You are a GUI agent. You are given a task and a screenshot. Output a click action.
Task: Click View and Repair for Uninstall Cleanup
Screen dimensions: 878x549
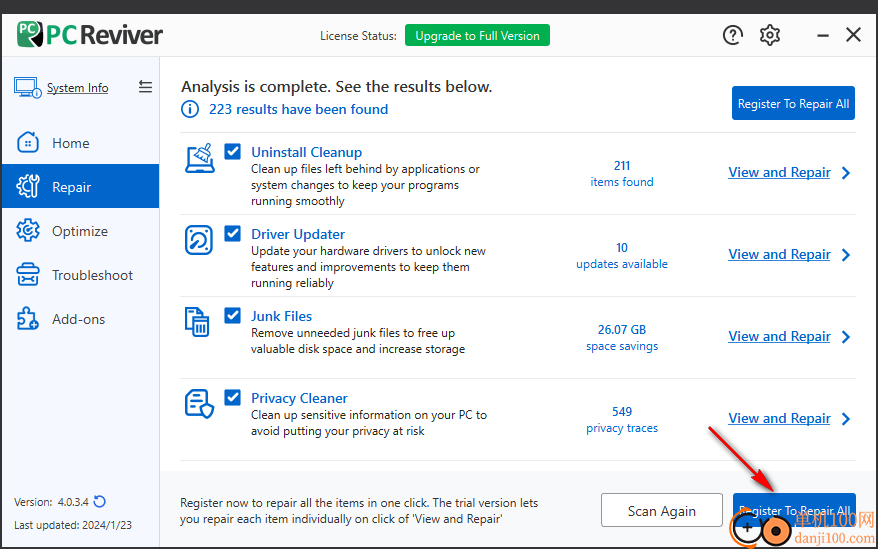779,173
